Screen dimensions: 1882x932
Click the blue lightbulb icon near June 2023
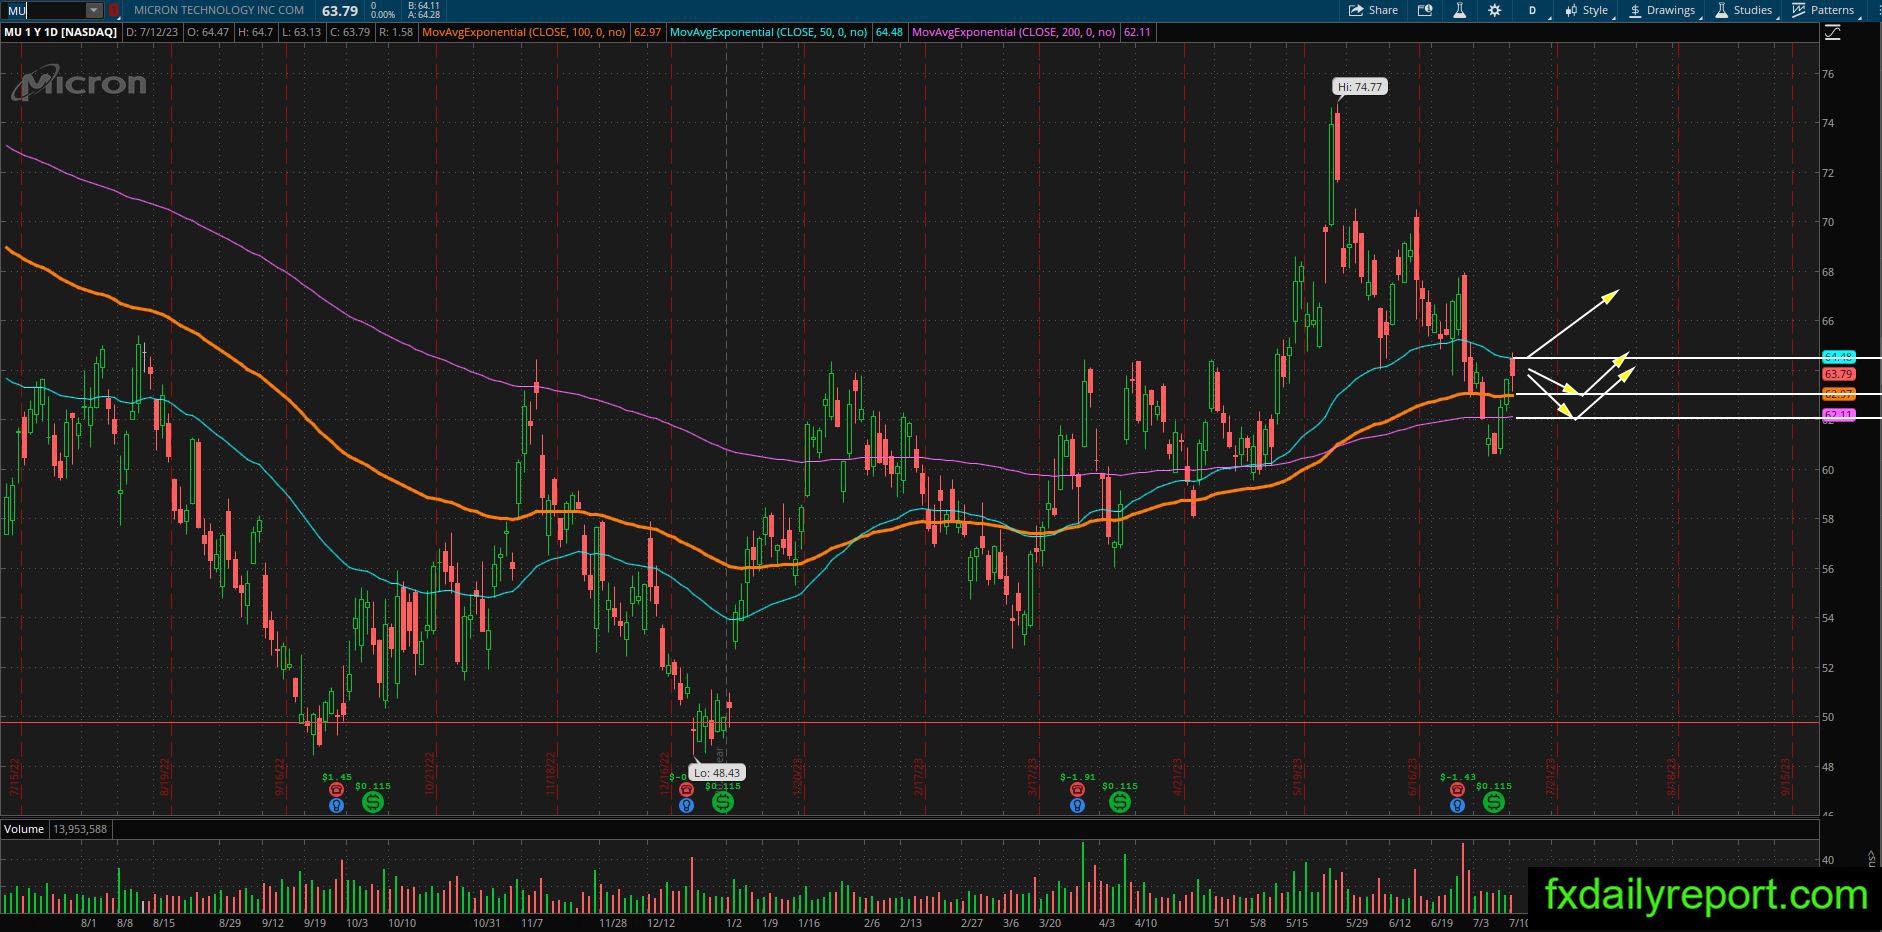click(1457, 804)
